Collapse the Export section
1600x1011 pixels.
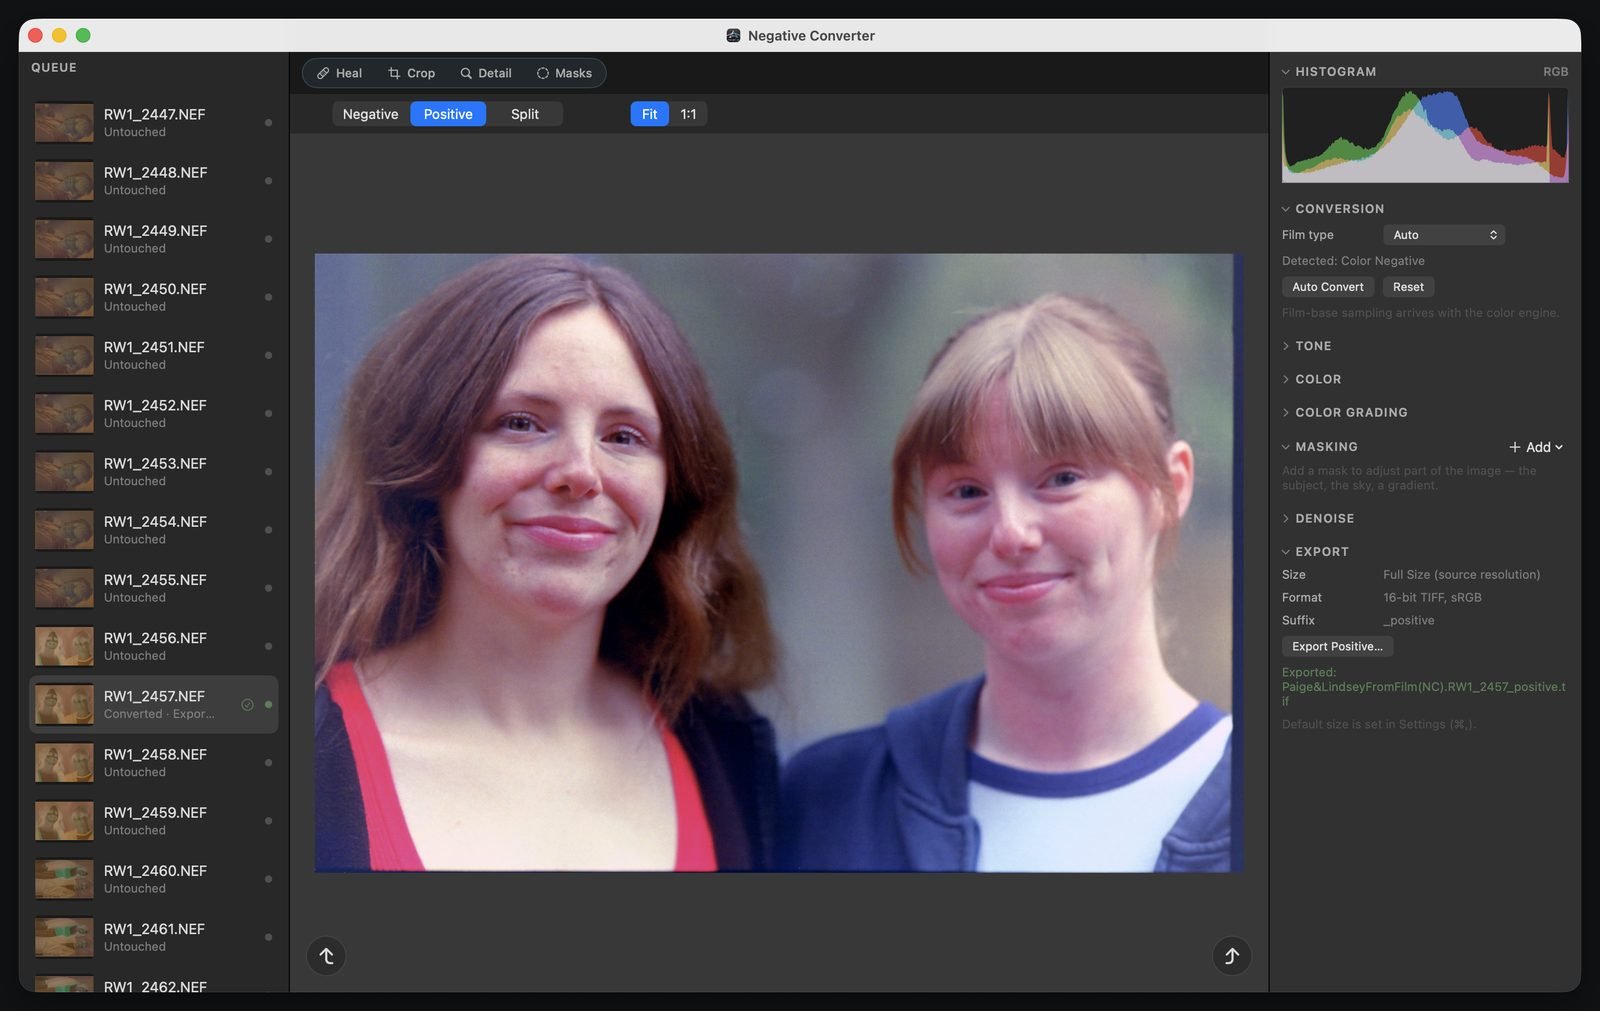pyautogui.click(x=1286, y=552)
